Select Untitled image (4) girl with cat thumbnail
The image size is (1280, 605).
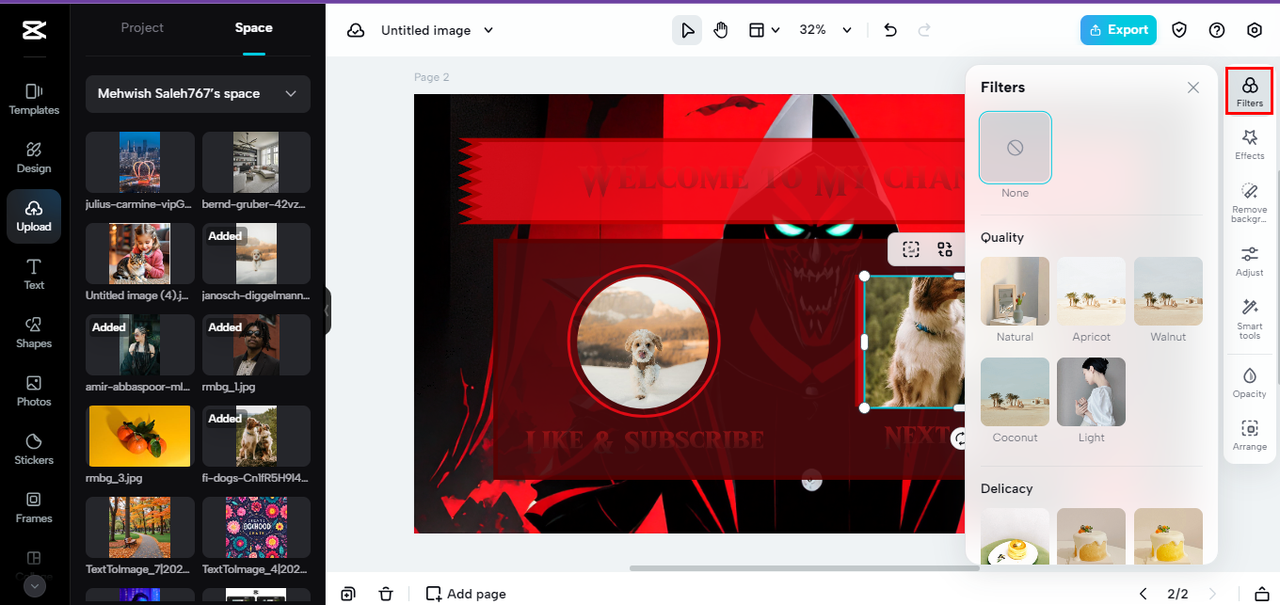point(140,254)
